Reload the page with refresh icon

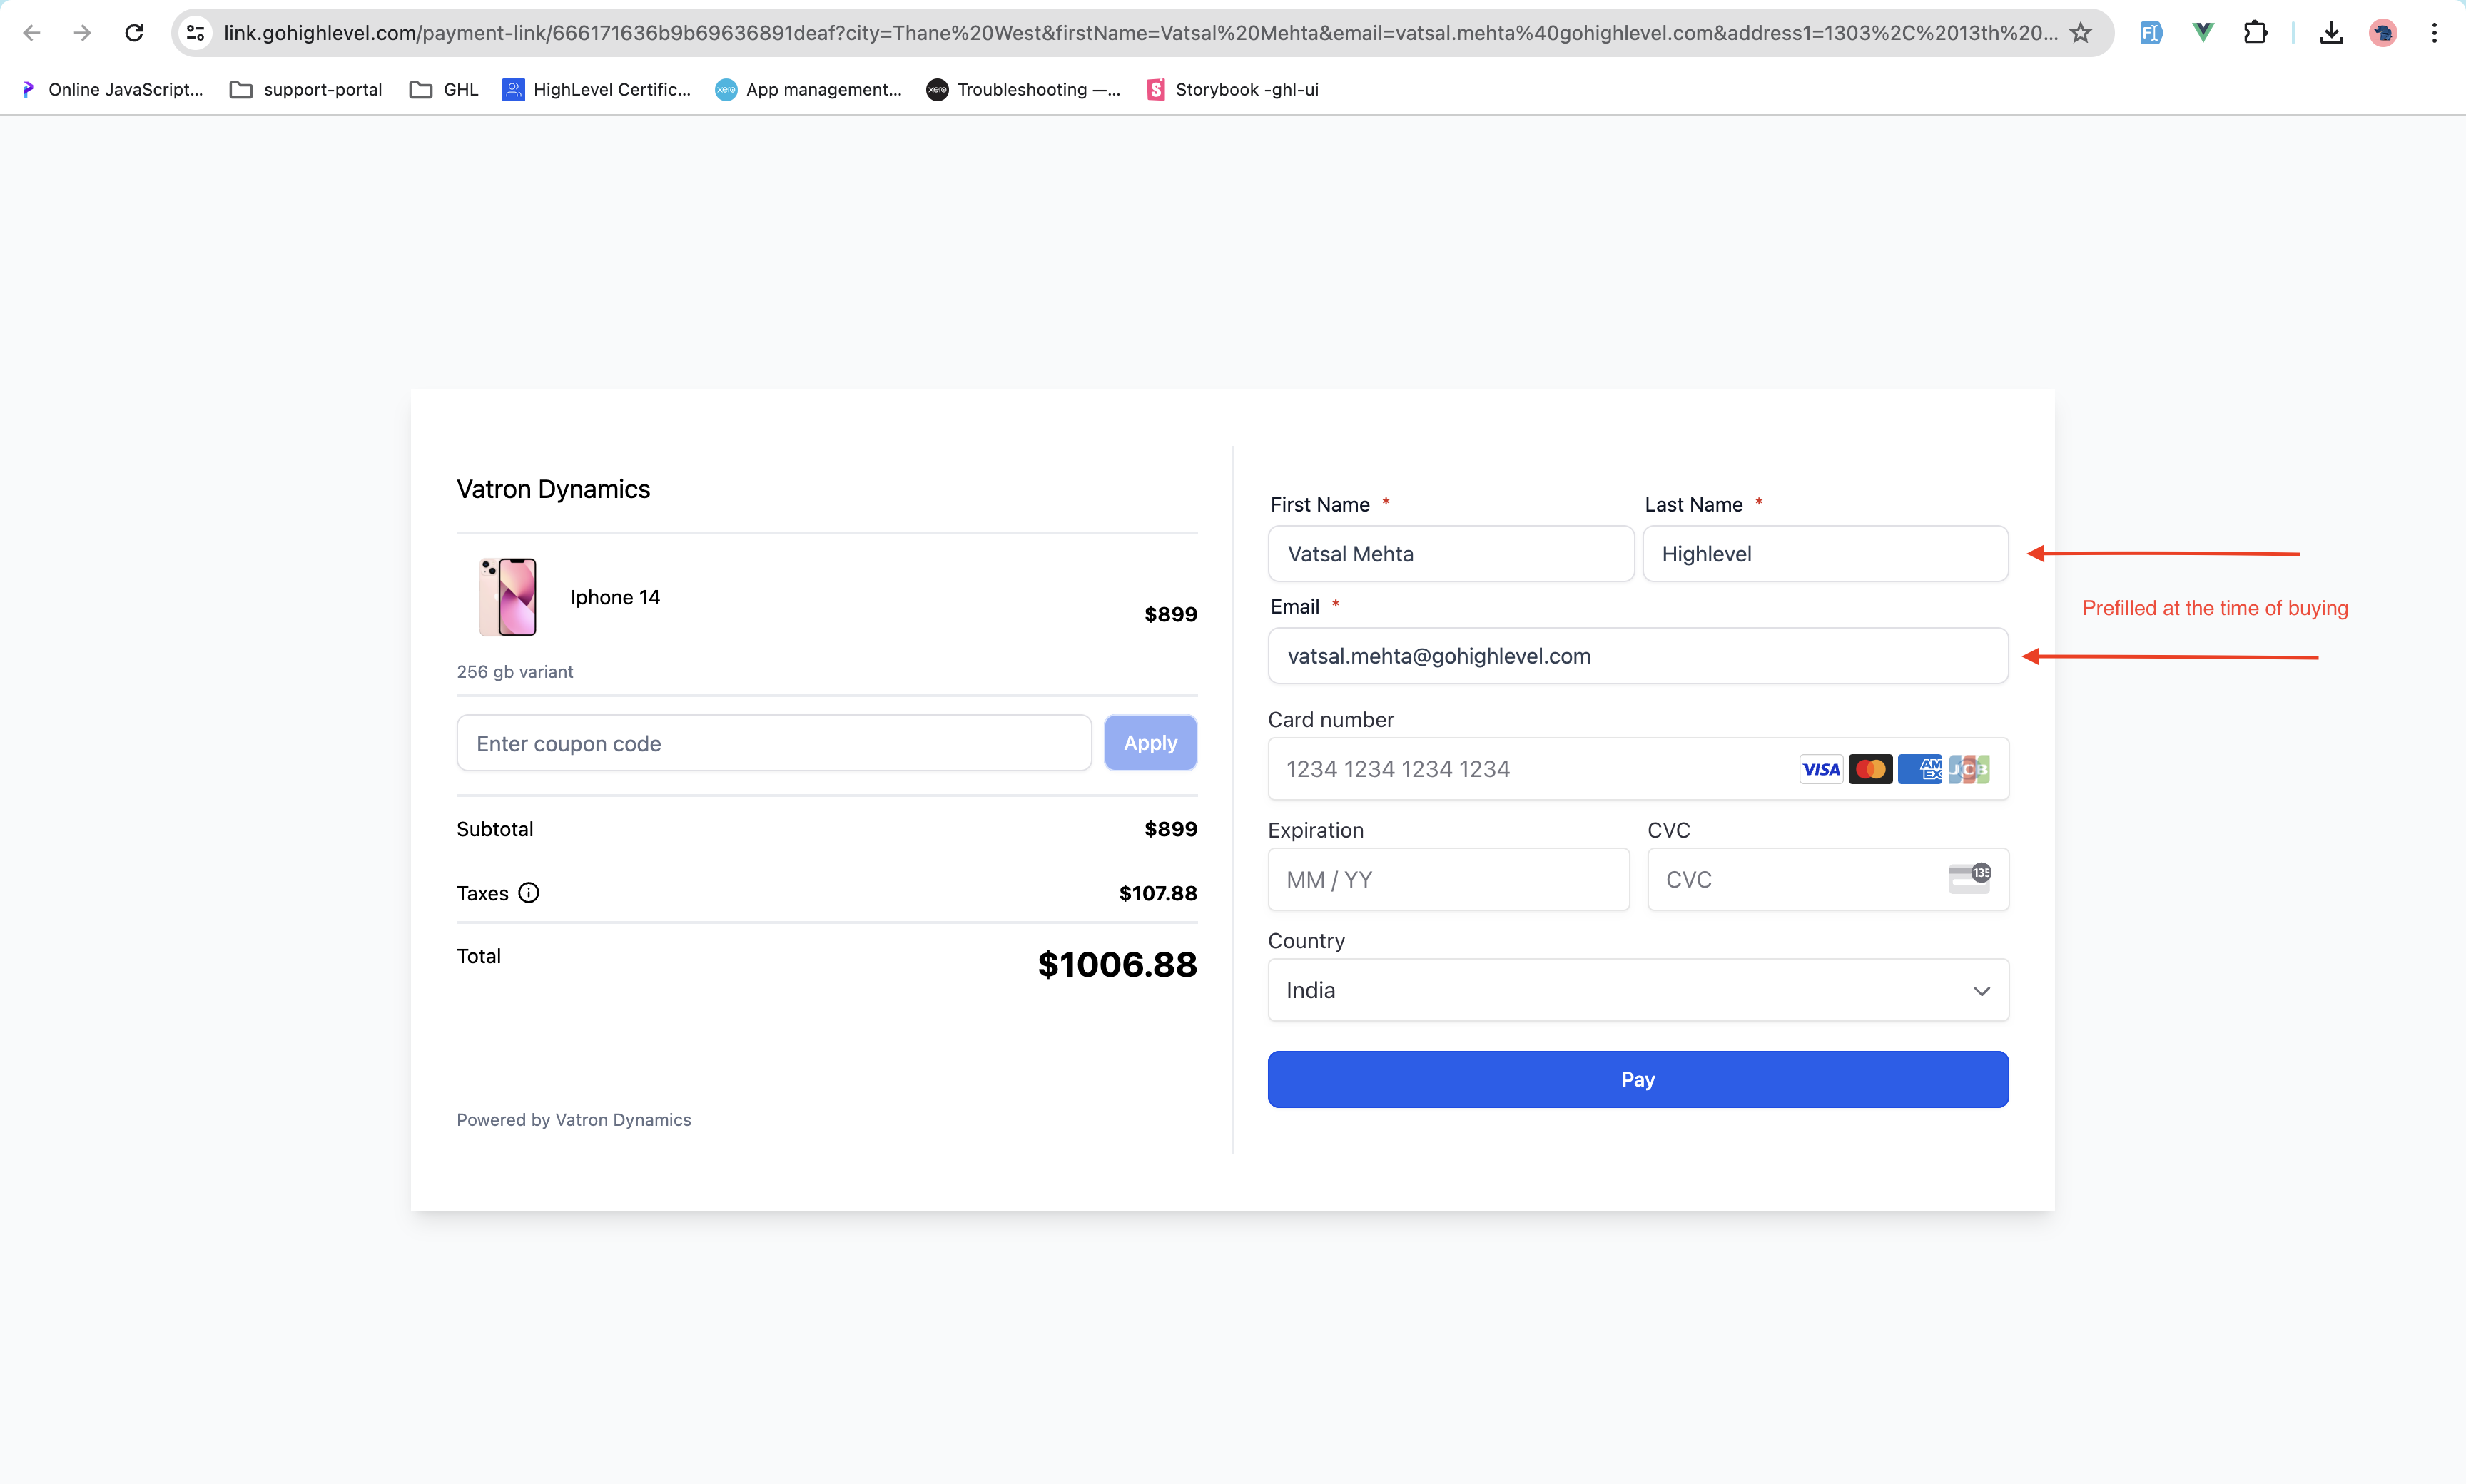(134, 33)
